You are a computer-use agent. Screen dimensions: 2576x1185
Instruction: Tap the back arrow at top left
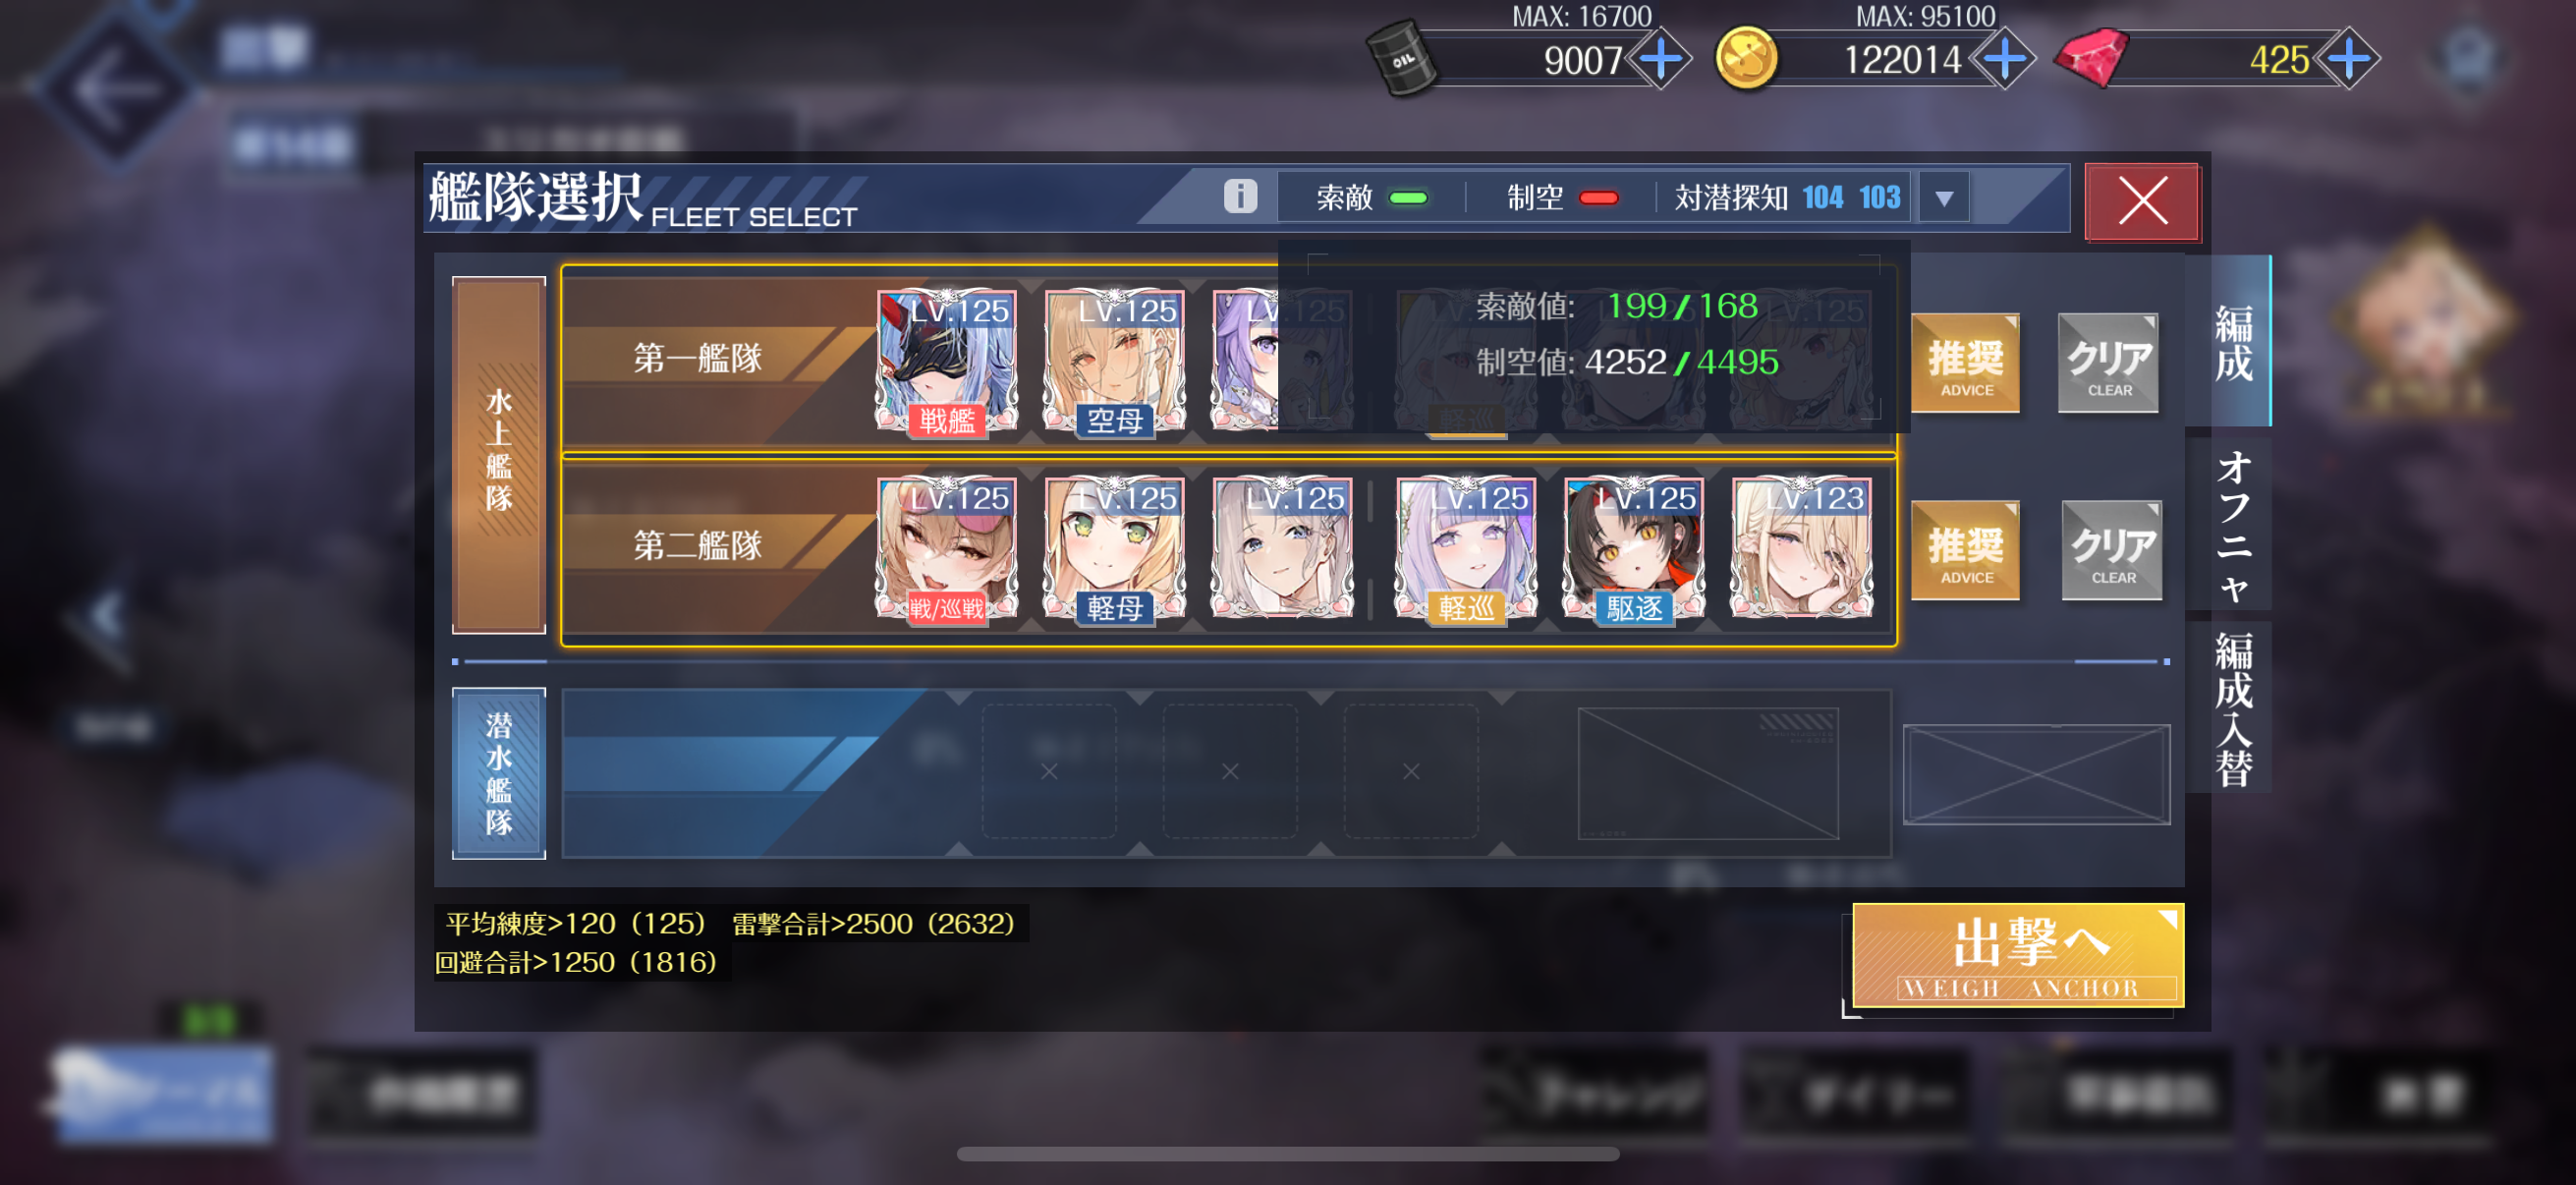click(117, 88)
